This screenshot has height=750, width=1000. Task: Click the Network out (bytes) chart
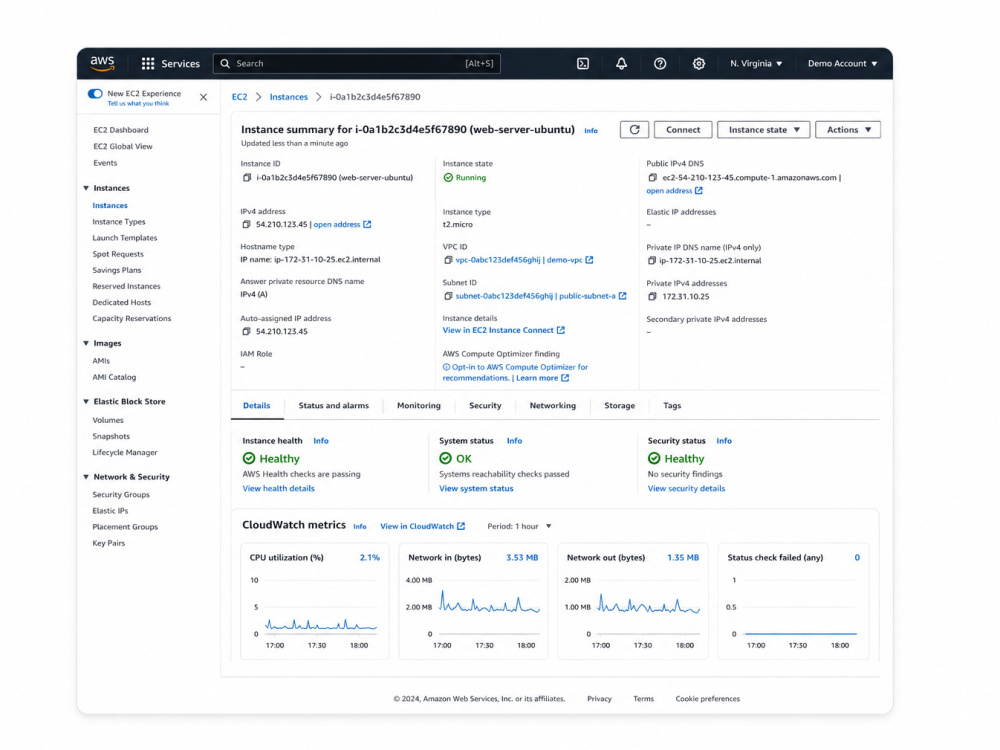[x=632, y=601]
